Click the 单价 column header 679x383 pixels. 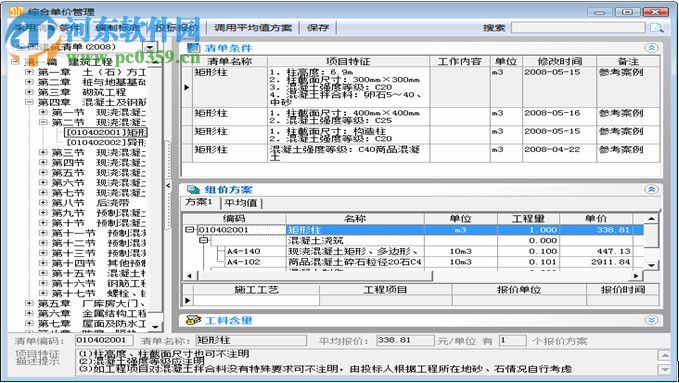click(x=596, y=218)
